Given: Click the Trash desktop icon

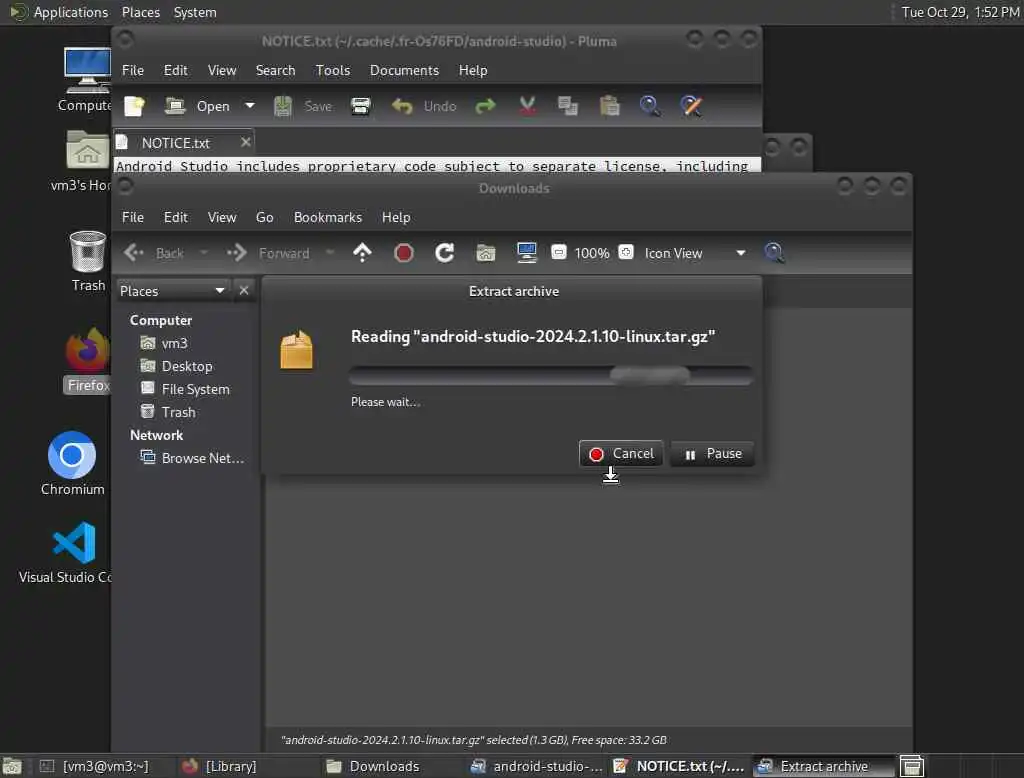Looking at the screenshot, I should pyautogui.click(x=88, y=261).
